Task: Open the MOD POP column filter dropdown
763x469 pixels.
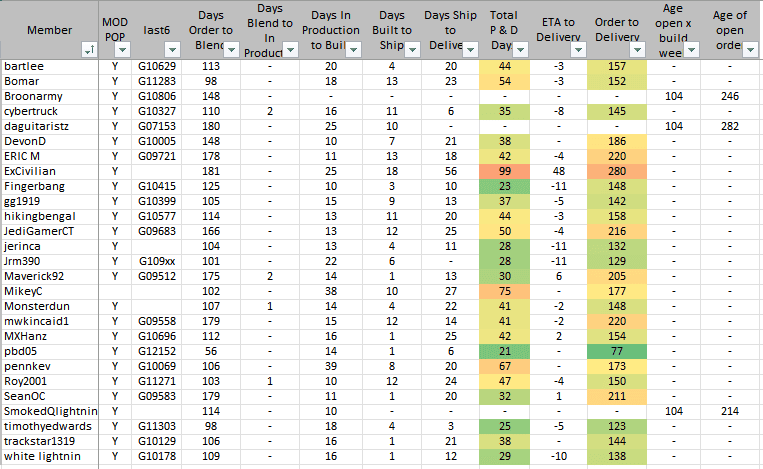Action: click(121, 49)
